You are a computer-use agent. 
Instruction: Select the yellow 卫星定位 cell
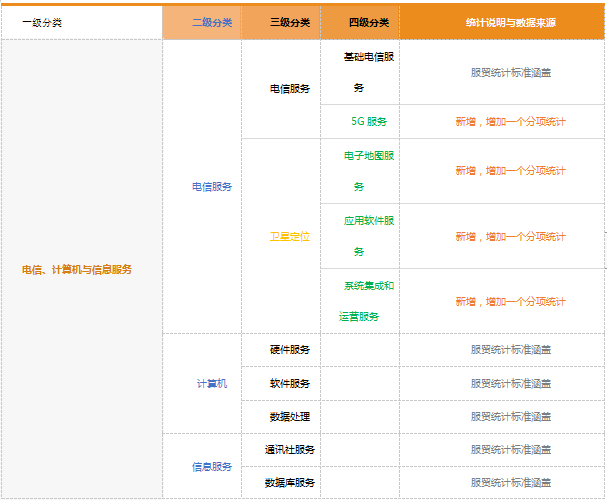[x=289, y=237]
